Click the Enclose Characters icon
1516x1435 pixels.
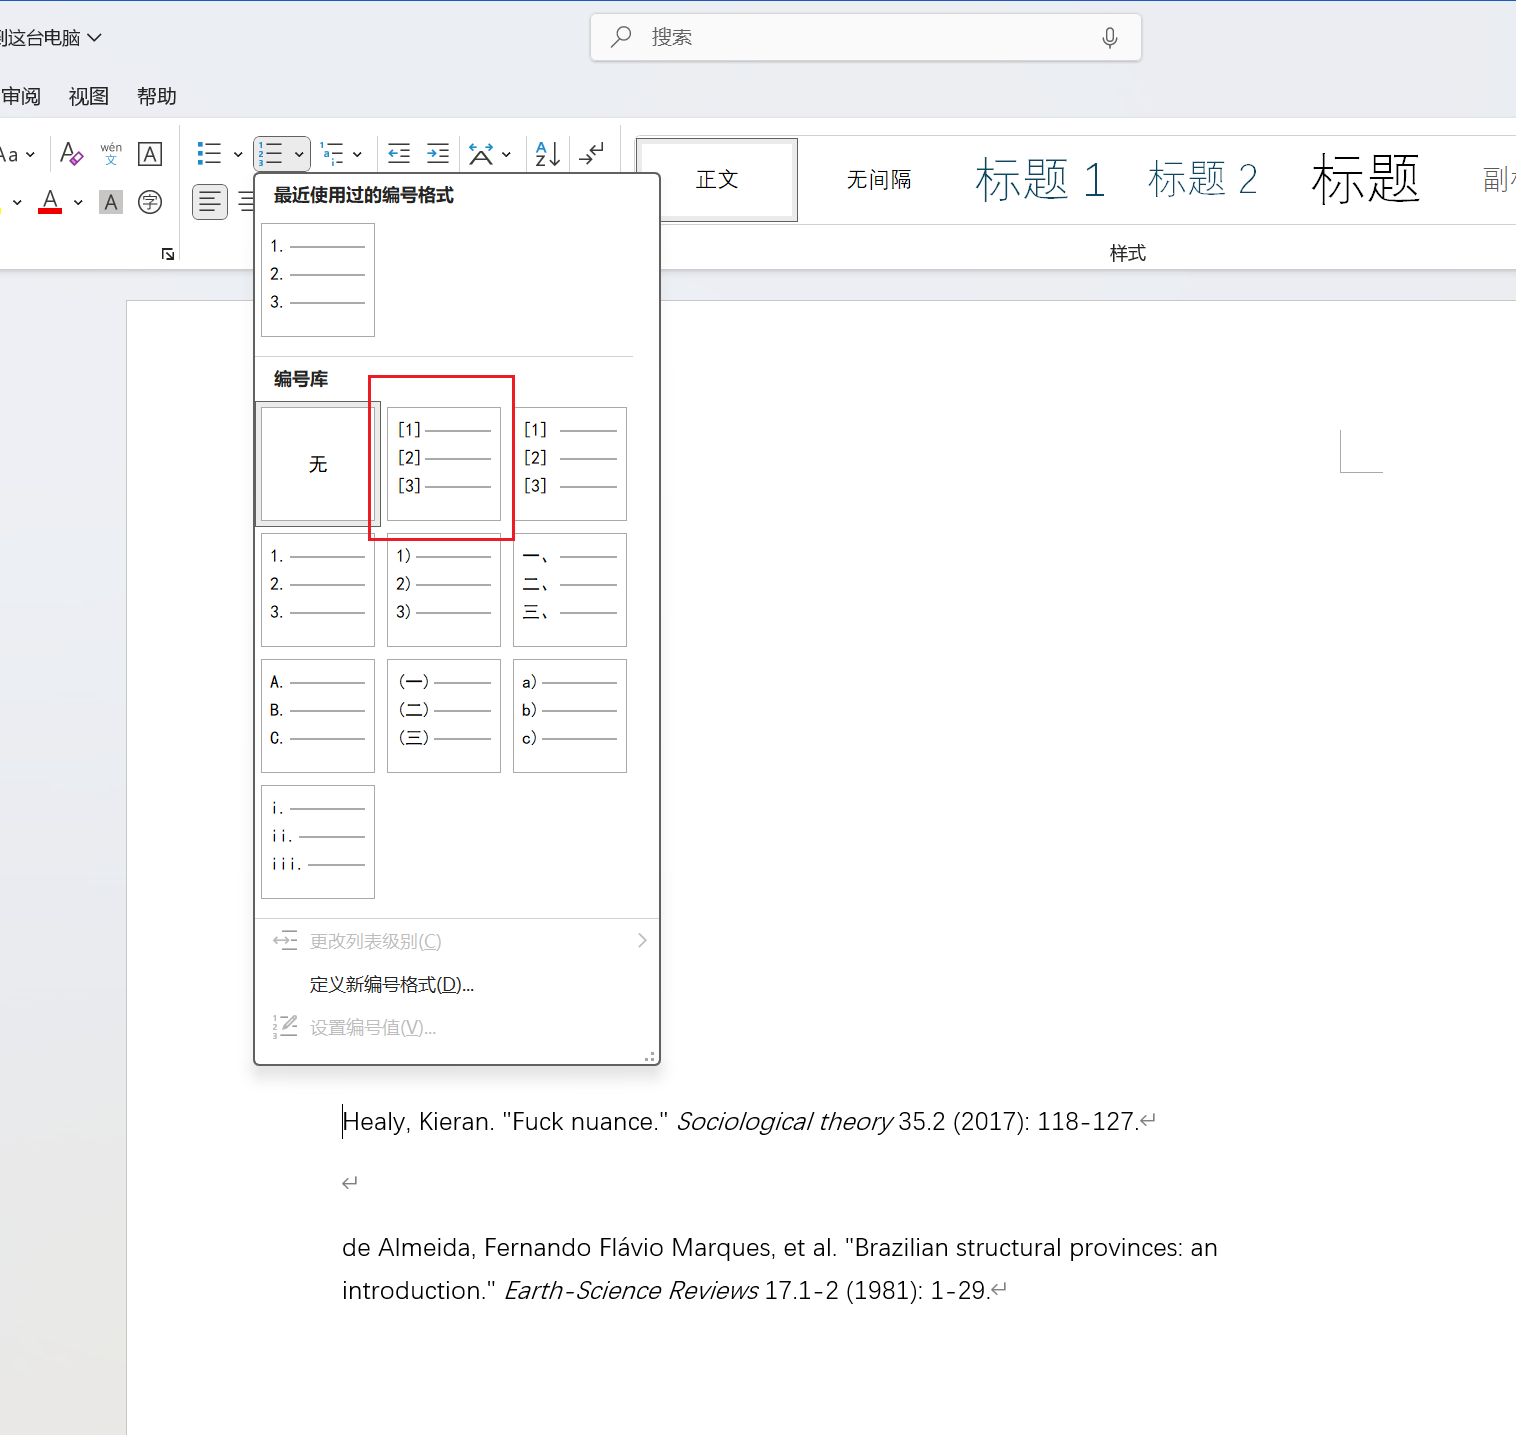point(150,202)
